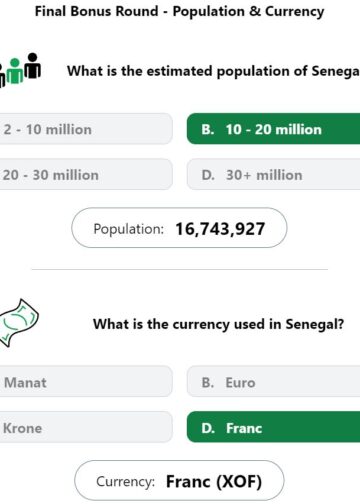
Task: Select the Manat currency answer
Action: click(x=86, y=382)
